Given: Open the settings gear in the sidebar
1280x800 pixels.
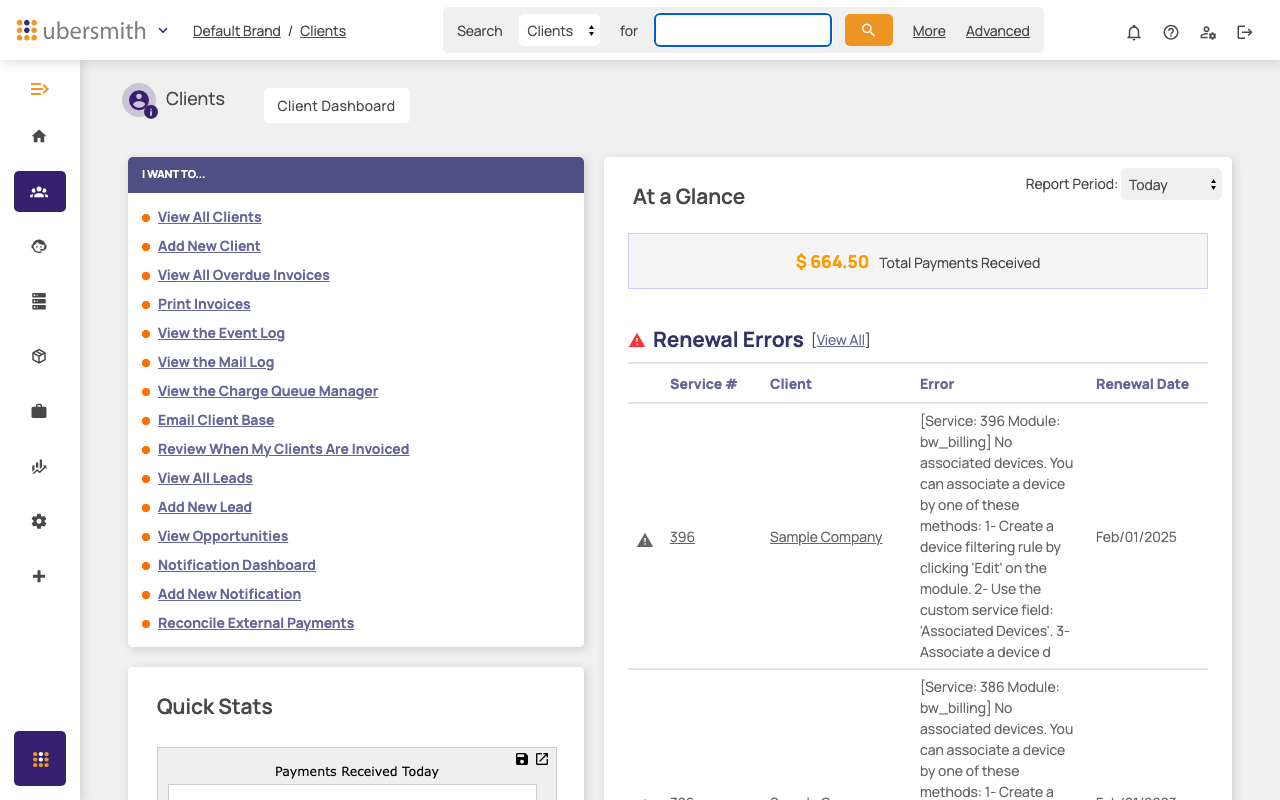Looking at the screenshot, I should coord(39,521).
